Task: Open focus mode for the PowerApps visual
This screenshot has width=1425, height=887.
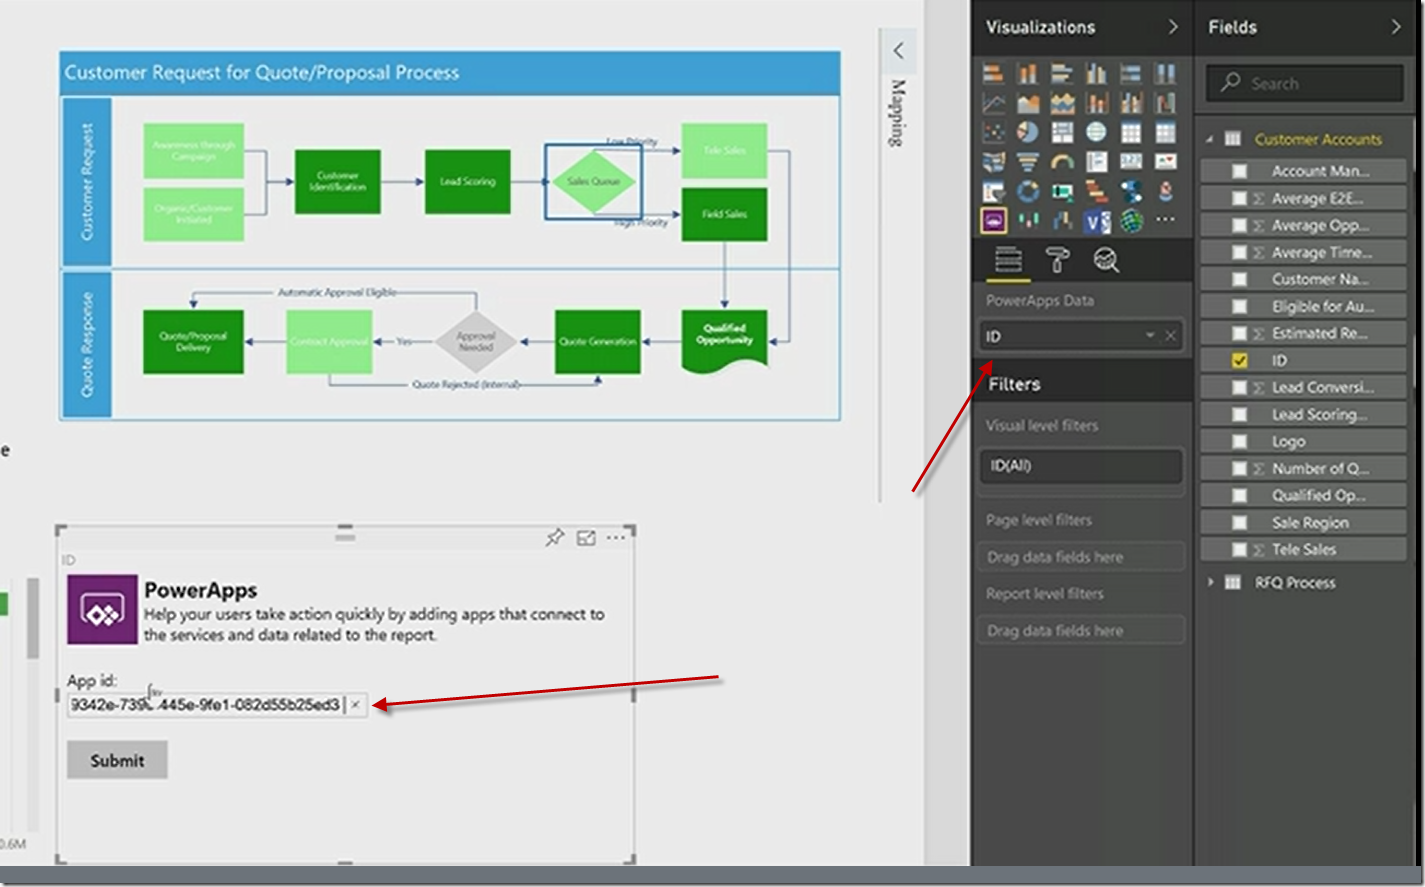Action: point(586,538)
